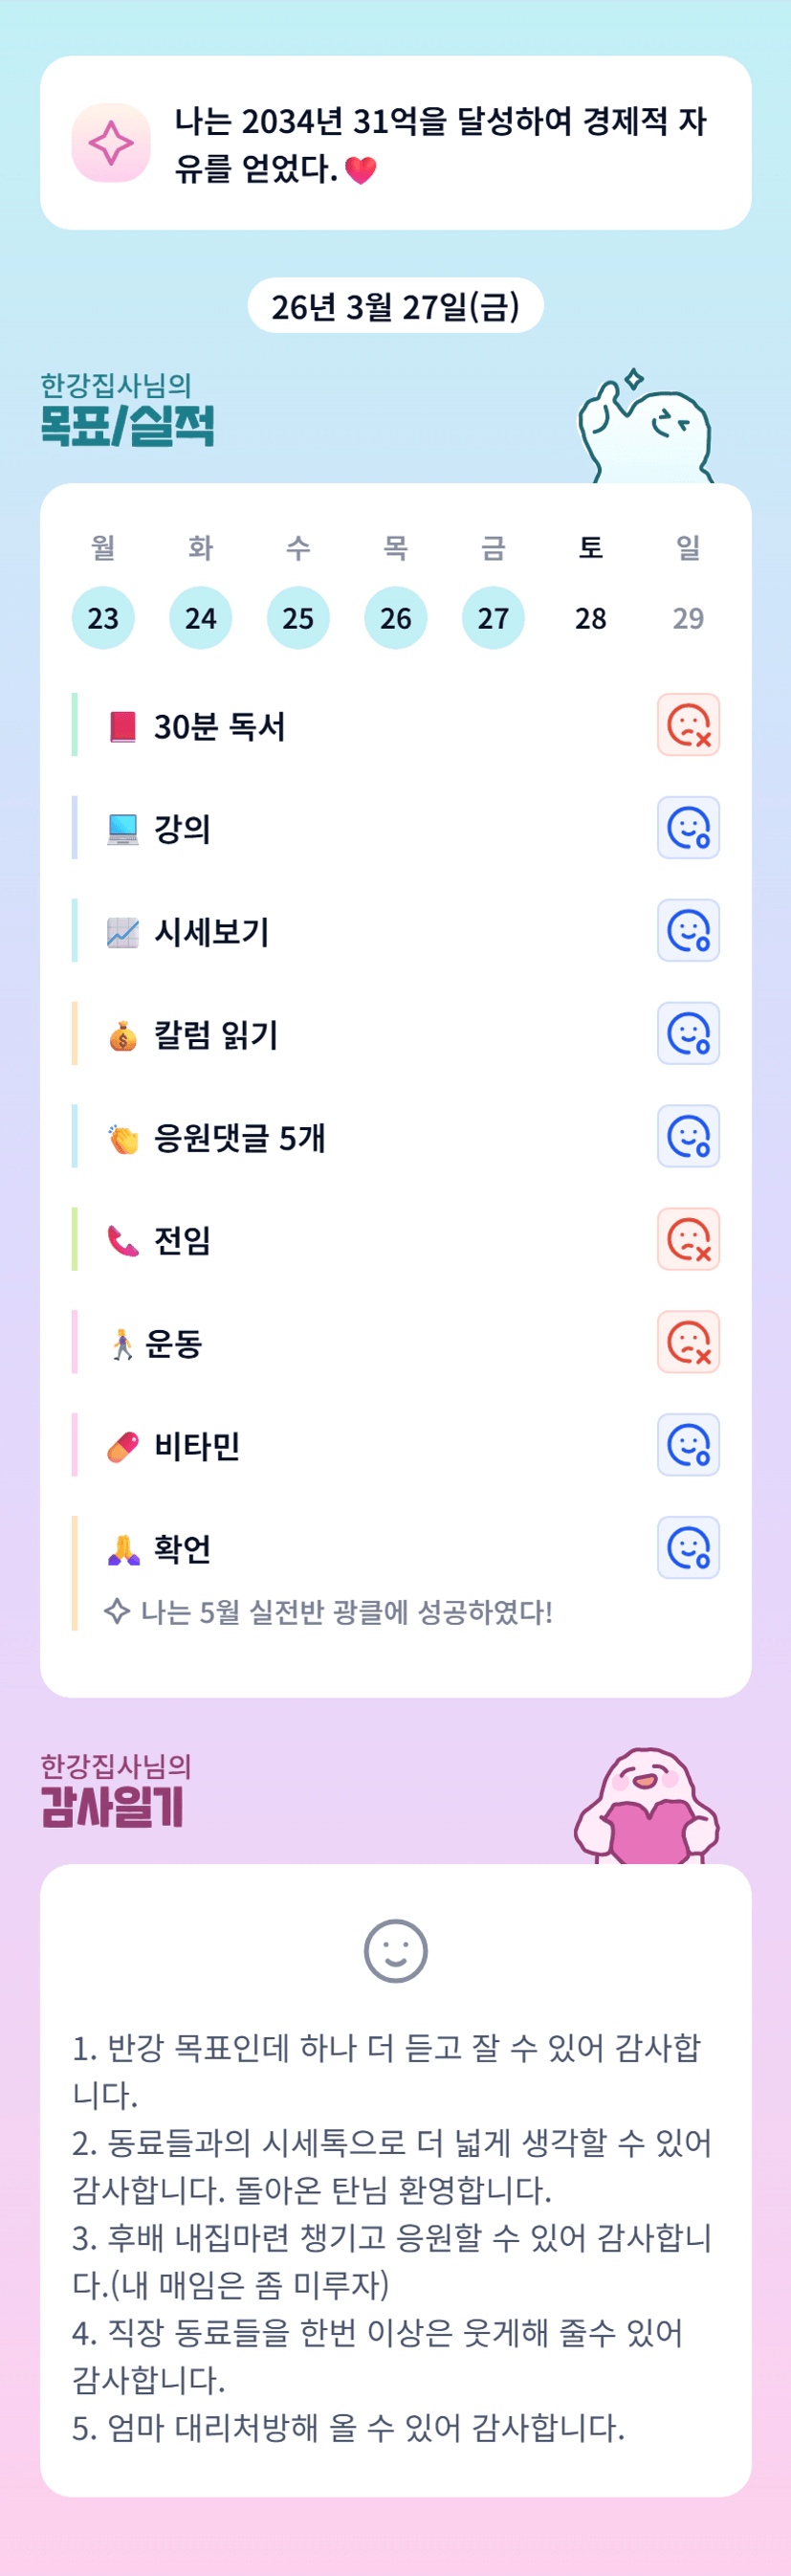Open the 확언 affirmation note text
This screenshot has height=2576, width=791.
tap(345, 1612)
